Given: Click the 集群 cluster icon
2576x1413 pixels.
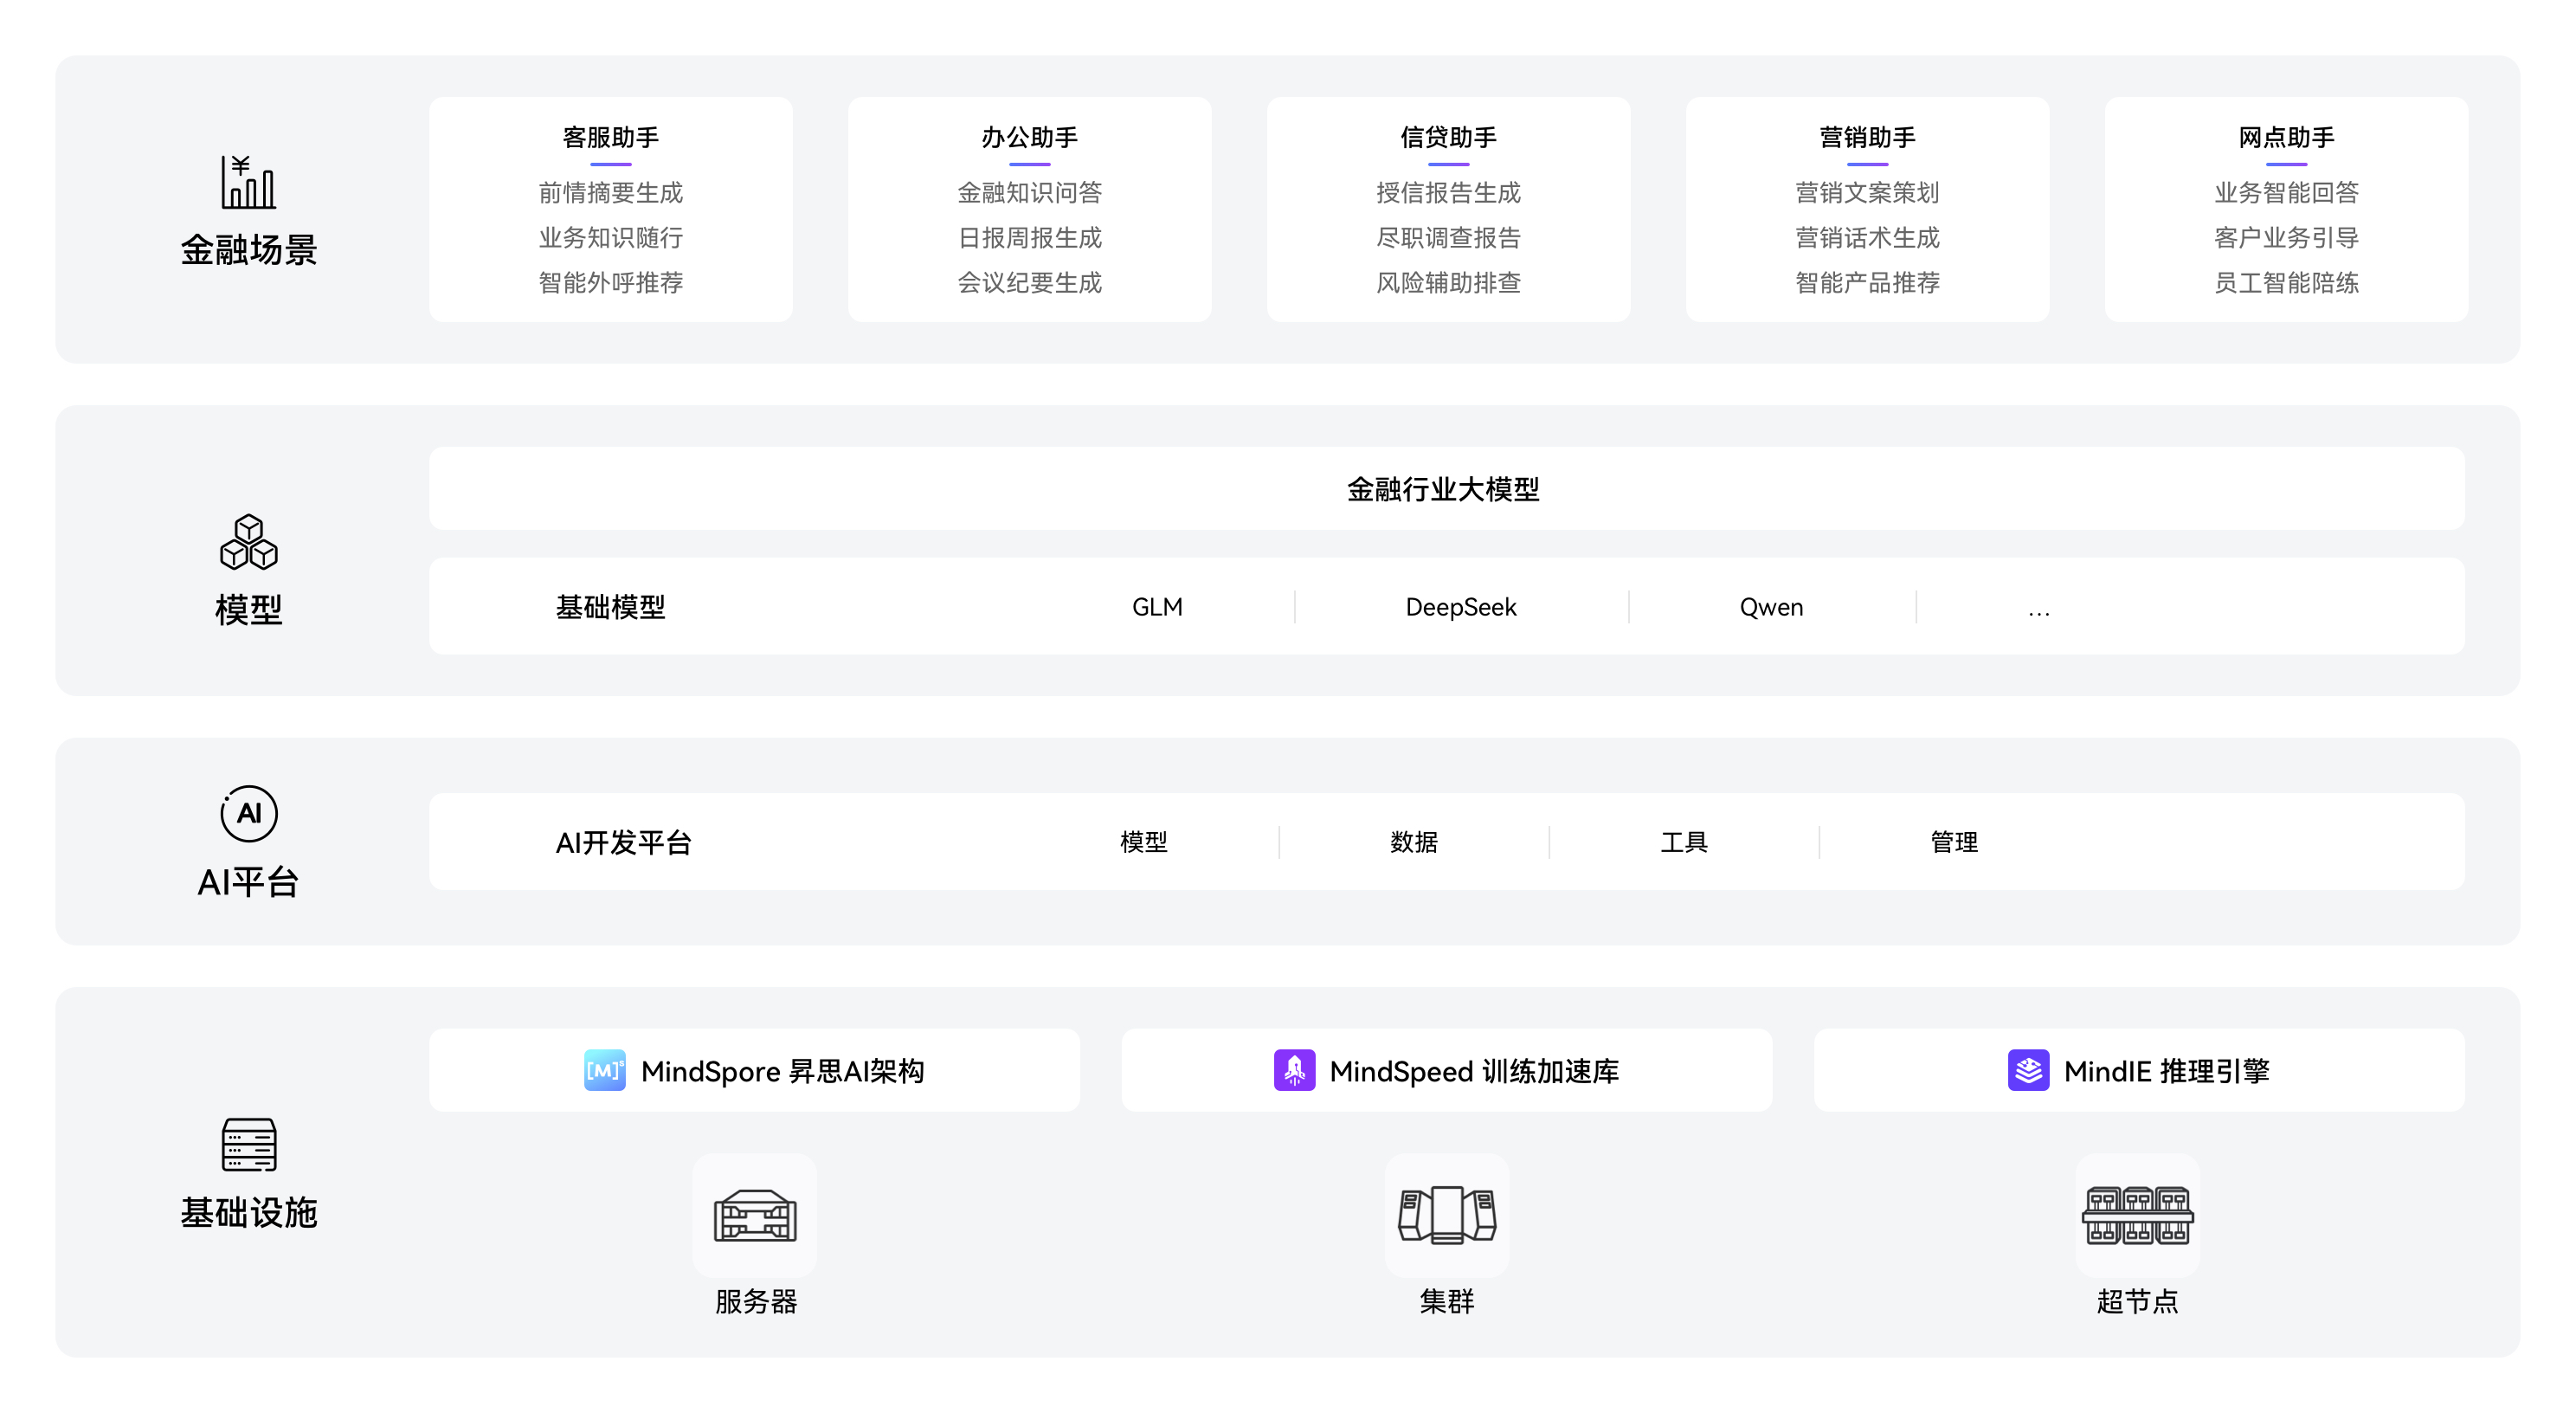Looking at the screenshot, I should click(x=1447, y=1215).
